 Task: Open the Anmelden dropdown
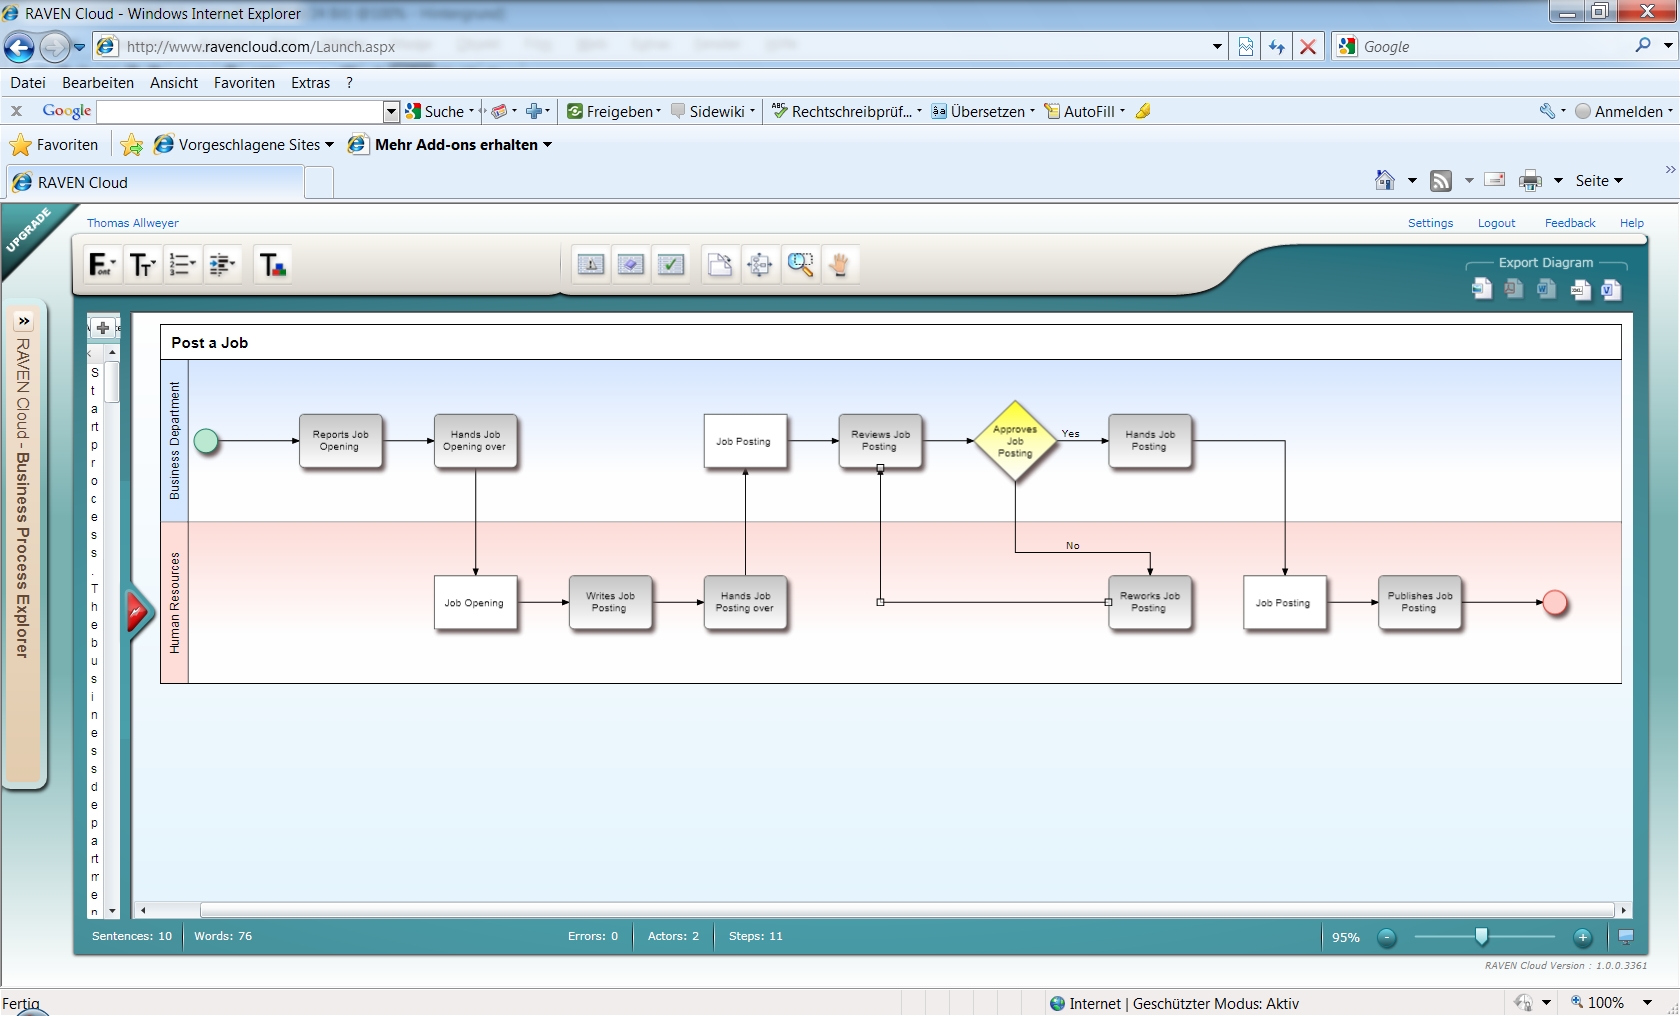click(1670, 111)
